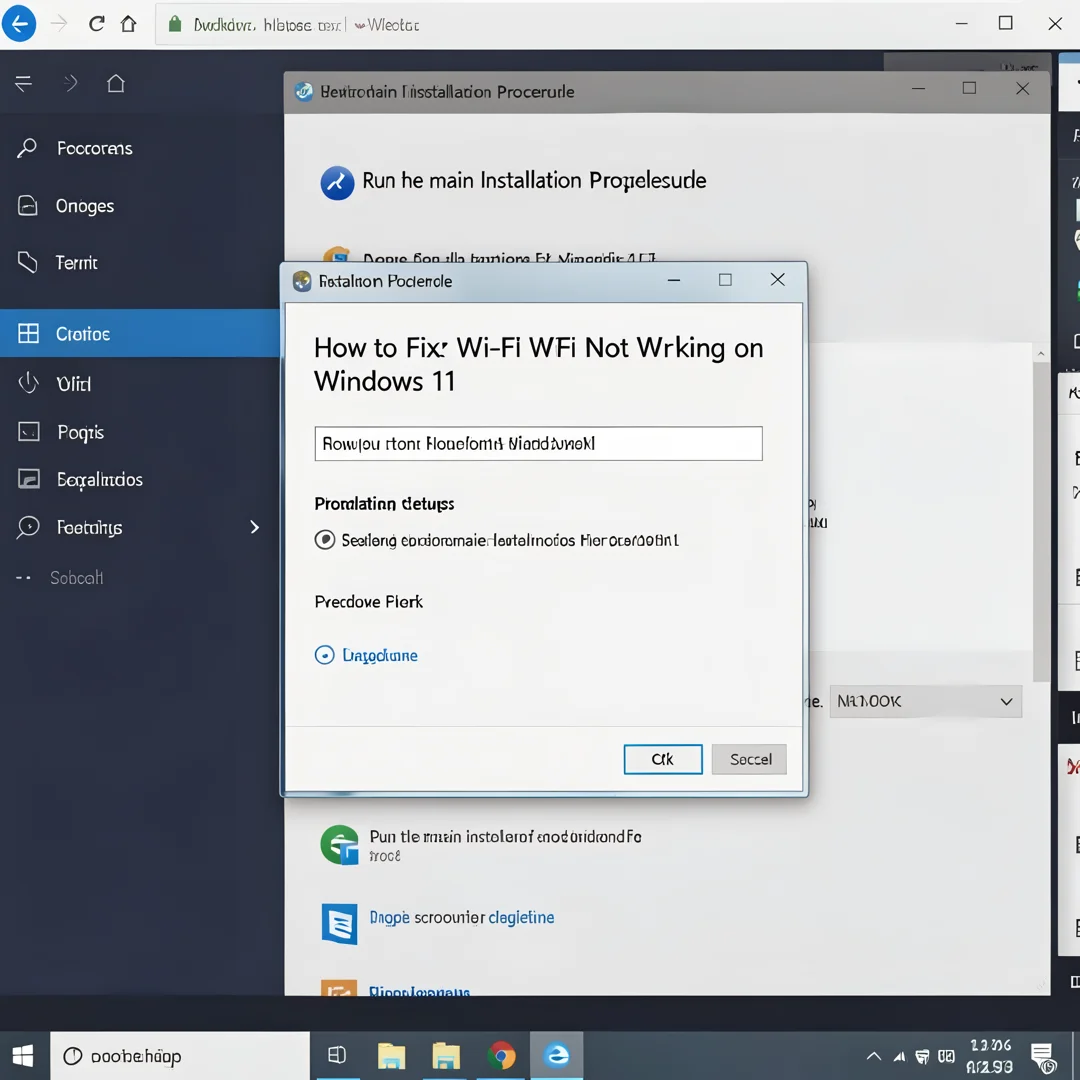Click the power icon beside Vlid

(x=28, y=383)
